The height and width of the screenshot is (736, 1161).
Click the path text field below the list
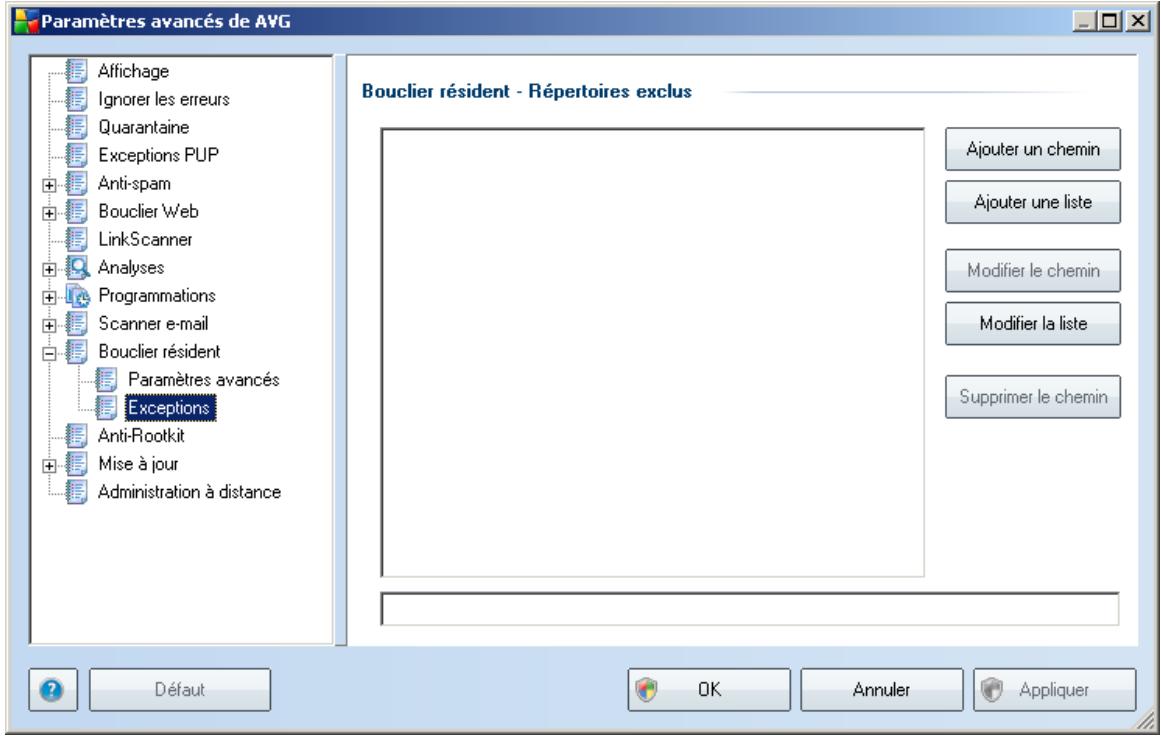click(749, 609)
